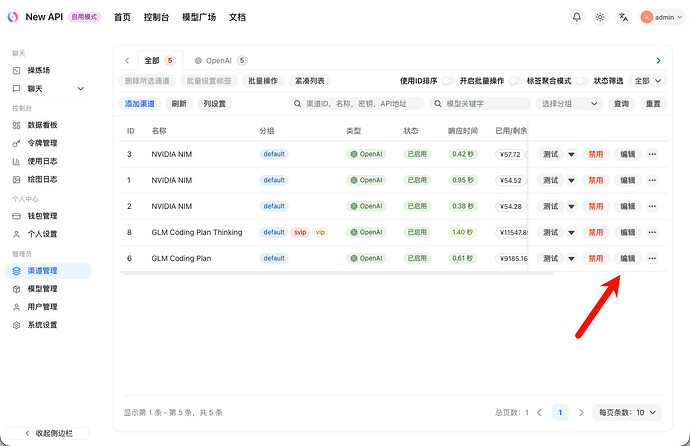
Task: Click the 批量操作 button
Action: tap(263, 81)
